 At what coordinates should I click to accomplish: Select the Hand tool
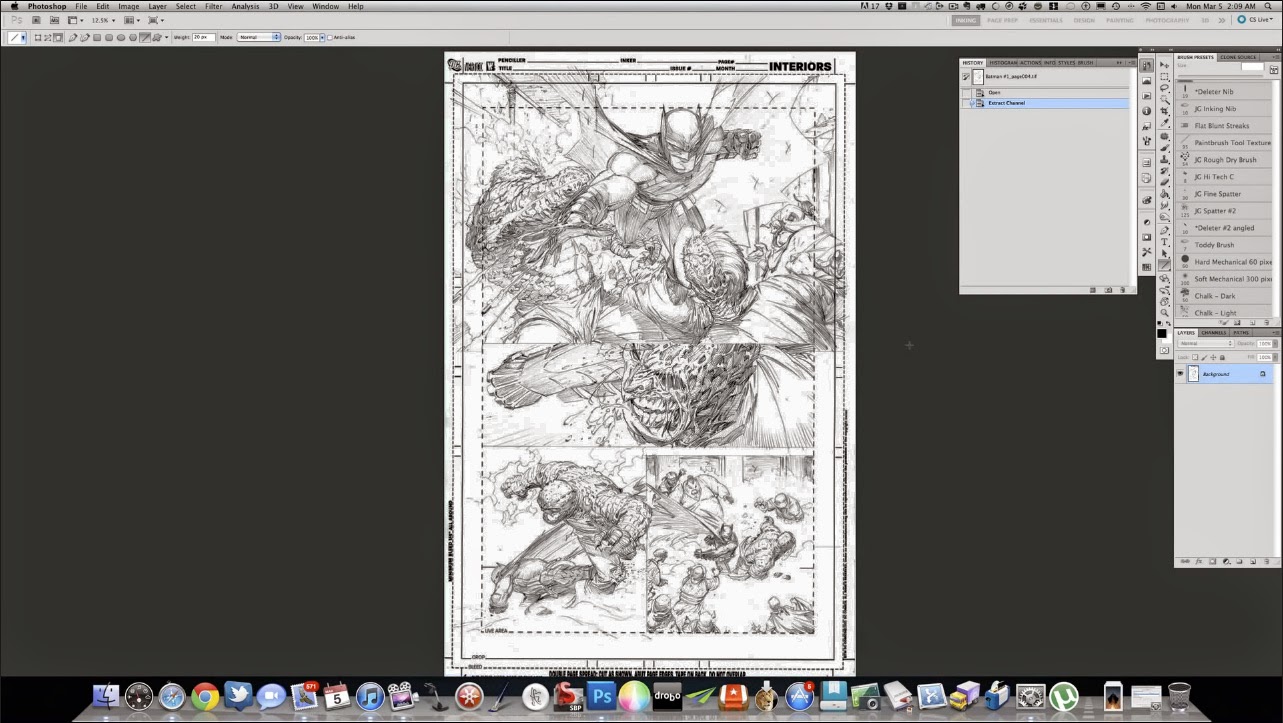[1165, 301]
